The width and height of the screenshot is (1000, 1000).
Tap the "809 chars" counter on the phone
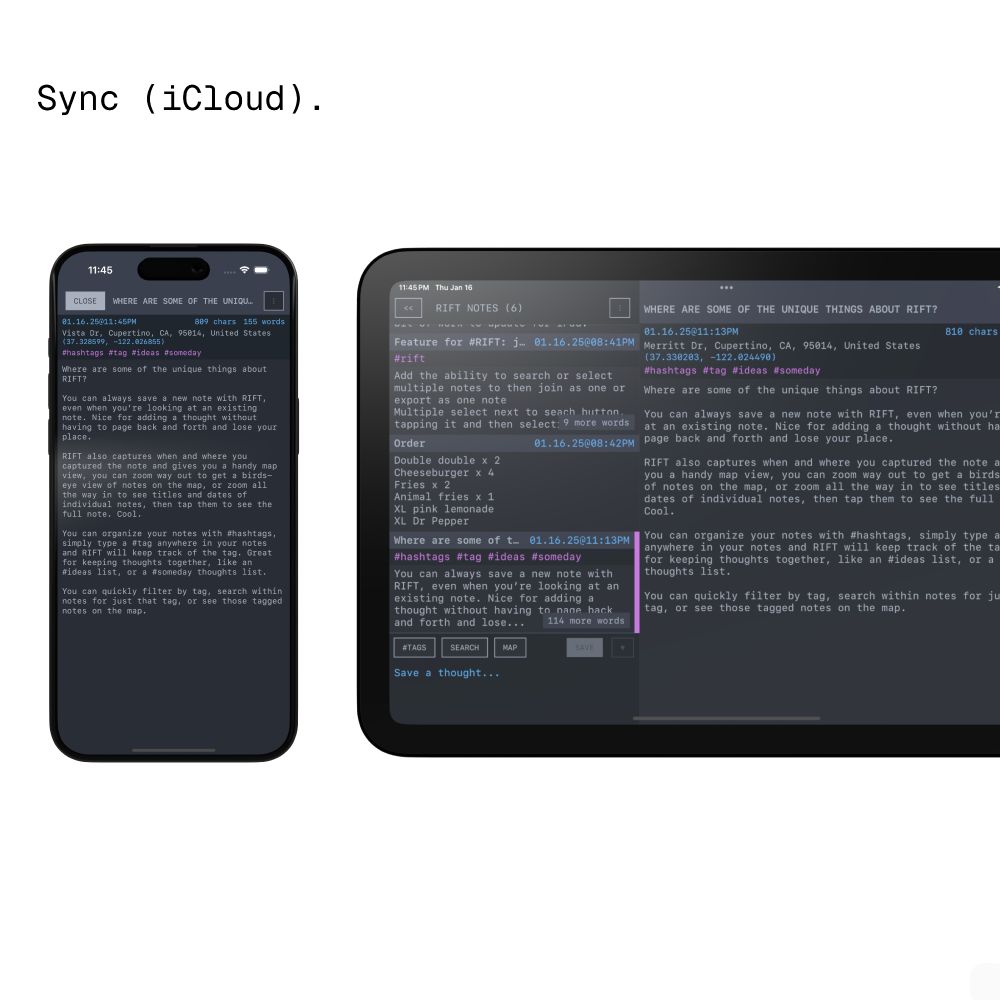[215, 322]
